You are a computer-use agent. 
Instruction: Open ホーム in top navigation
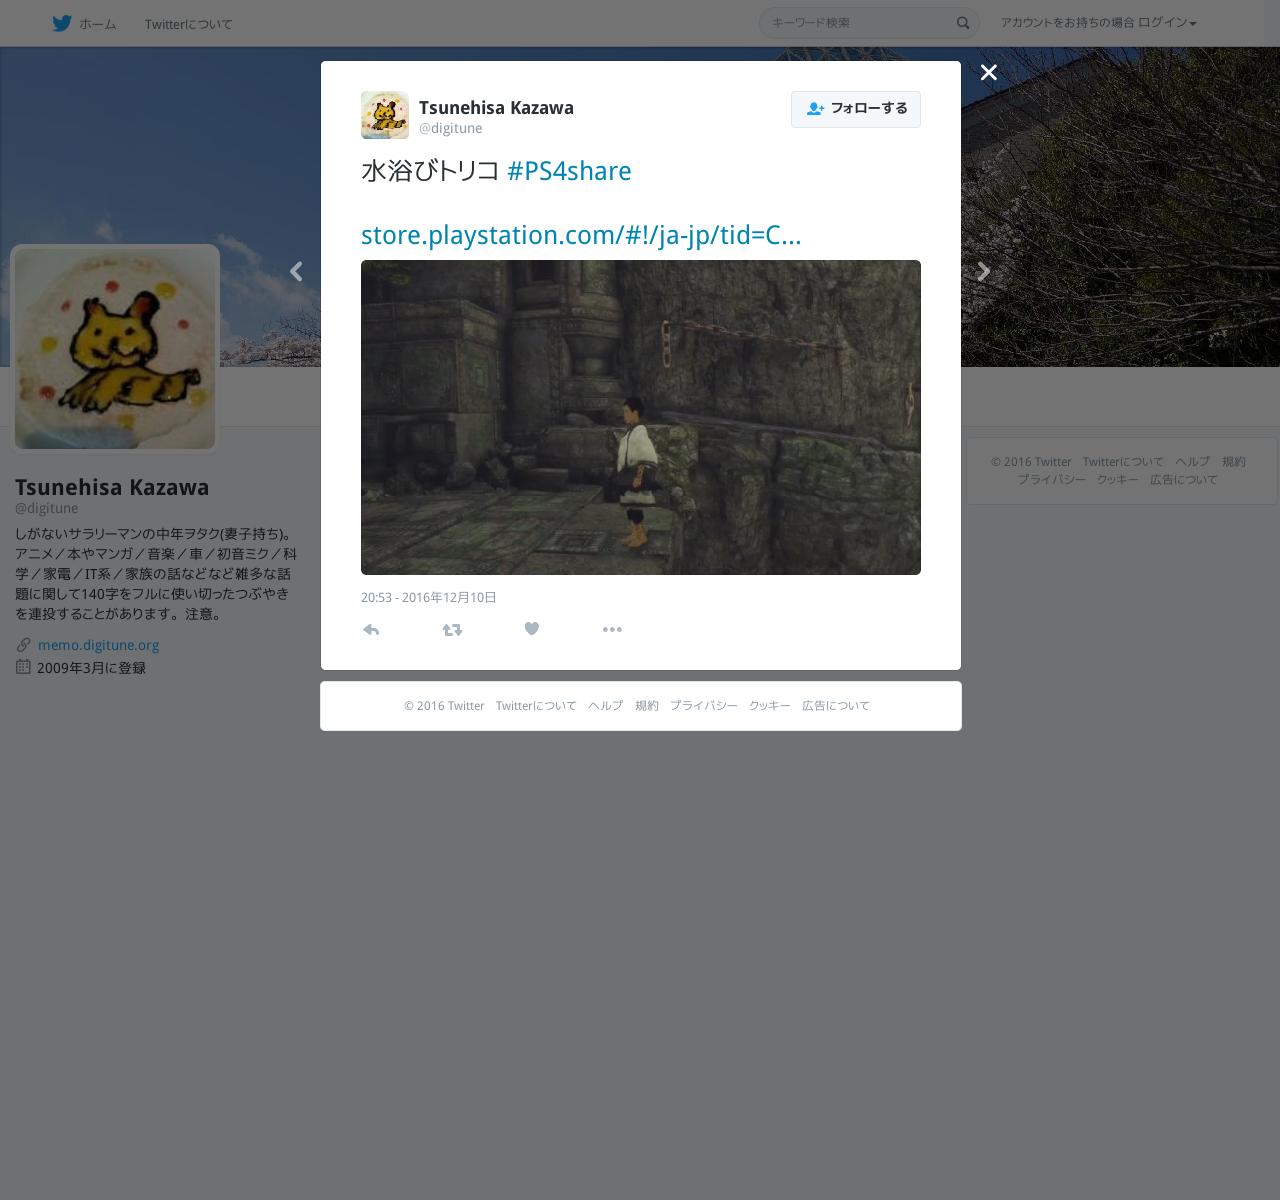coord(97,24)
